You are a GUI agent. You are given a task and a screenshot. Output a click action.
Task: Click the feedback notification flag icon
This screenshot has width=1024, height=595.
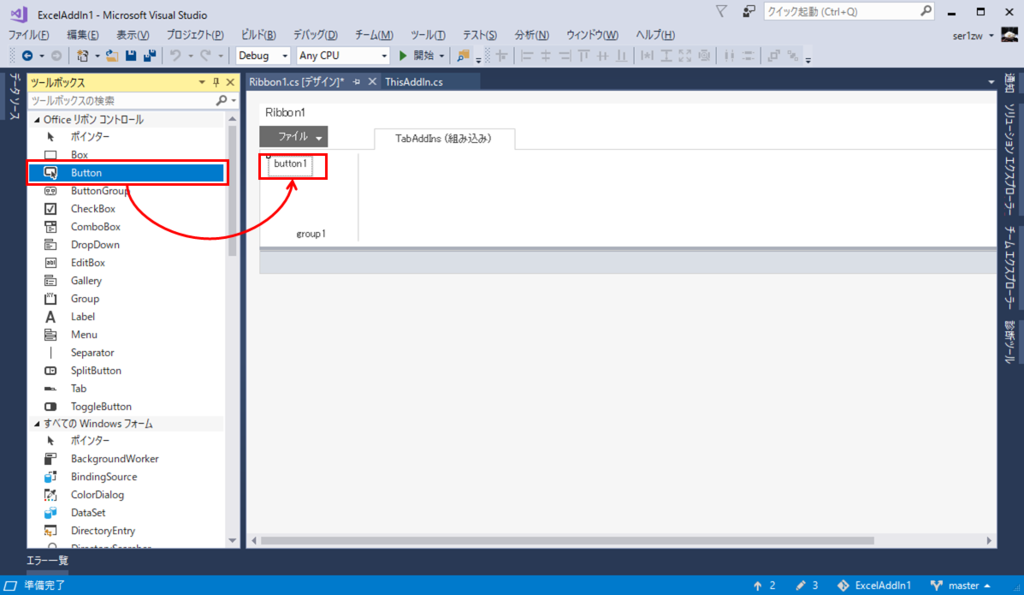coord(721,12)
